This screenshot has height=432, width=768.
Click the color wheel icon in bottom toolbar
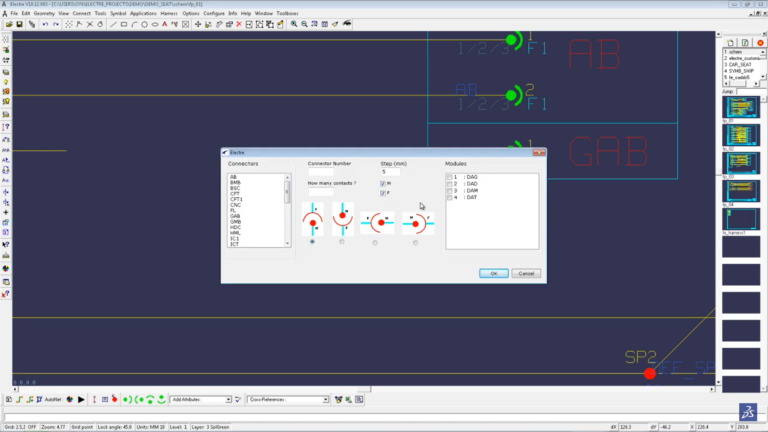point(70,400)
